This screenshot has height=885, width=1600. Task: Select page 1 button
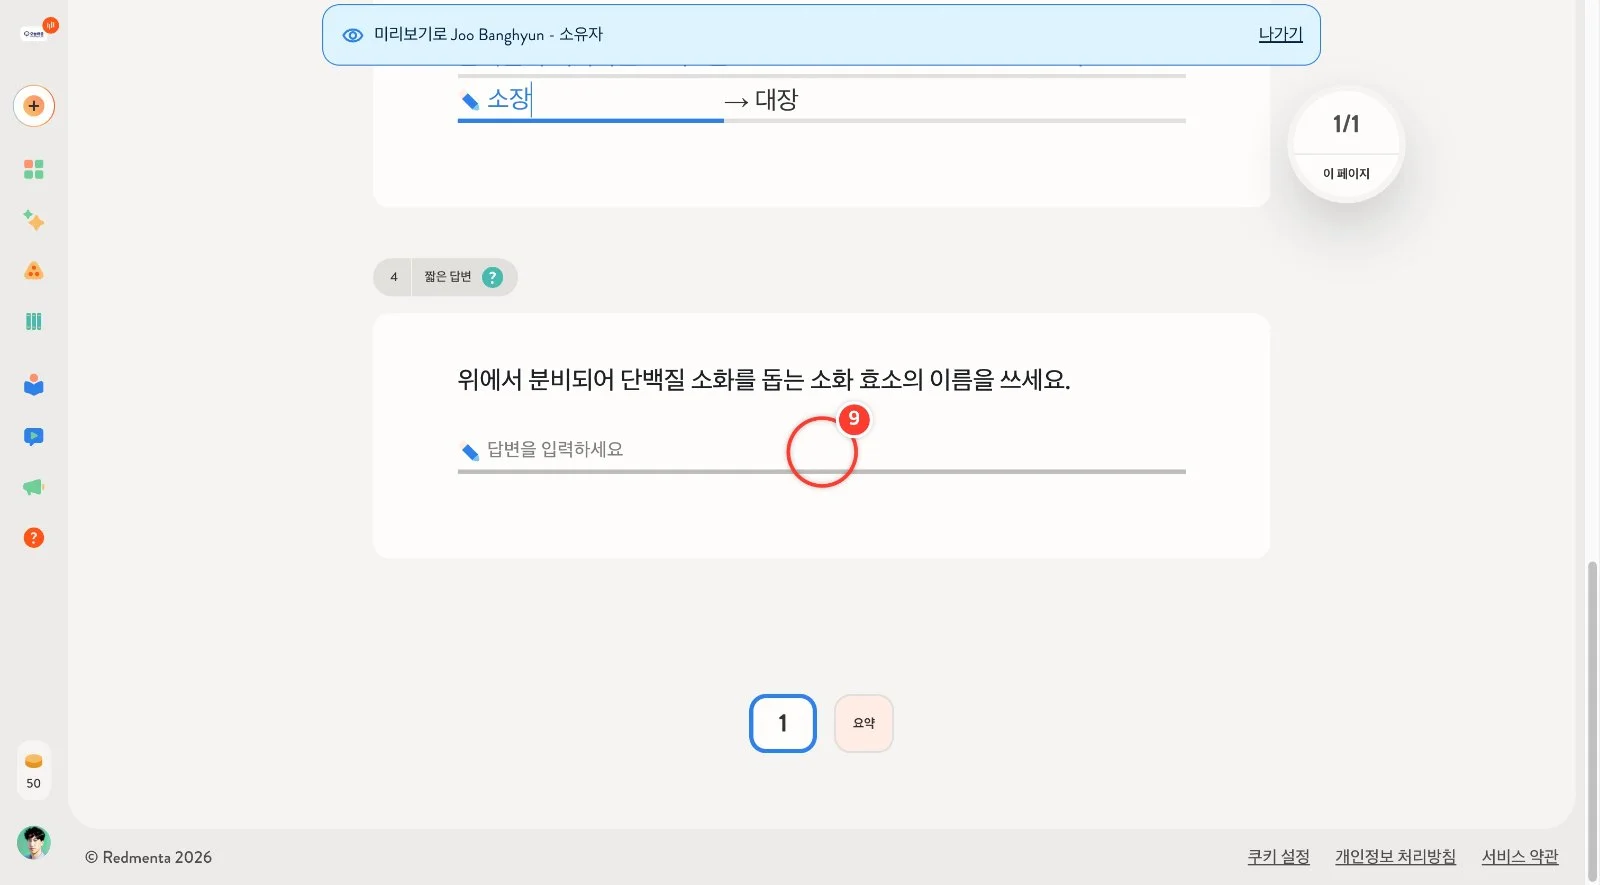[783, 723]
